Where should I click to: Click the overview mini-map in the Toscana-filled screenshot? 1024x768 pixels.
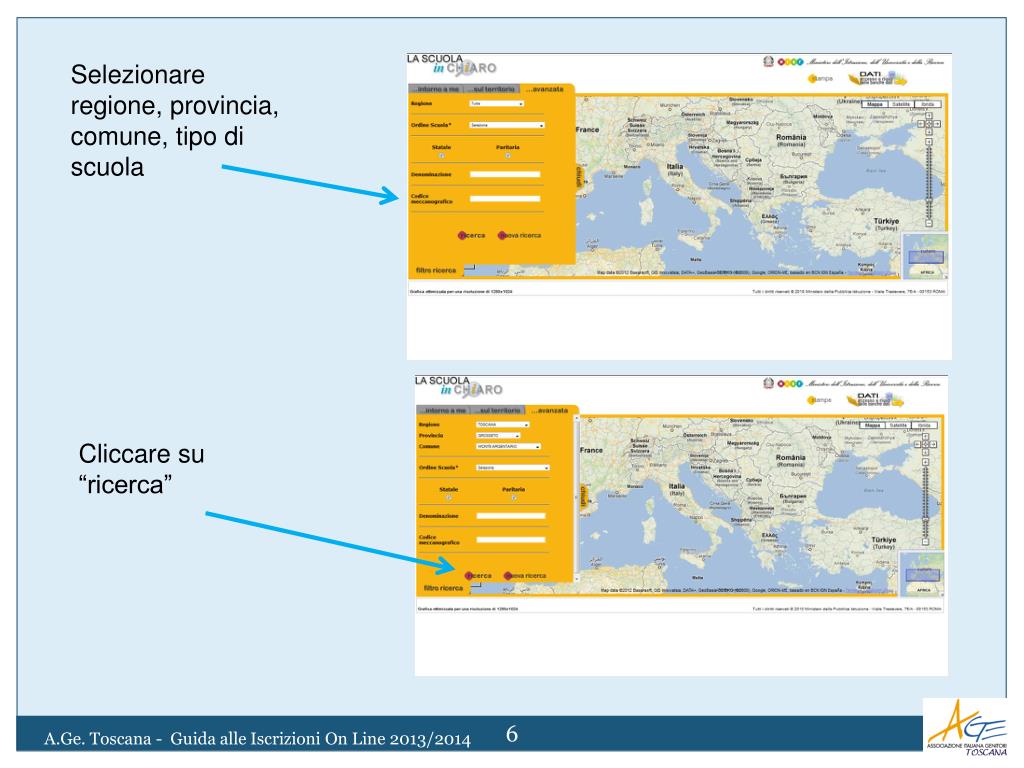(921, 573)
